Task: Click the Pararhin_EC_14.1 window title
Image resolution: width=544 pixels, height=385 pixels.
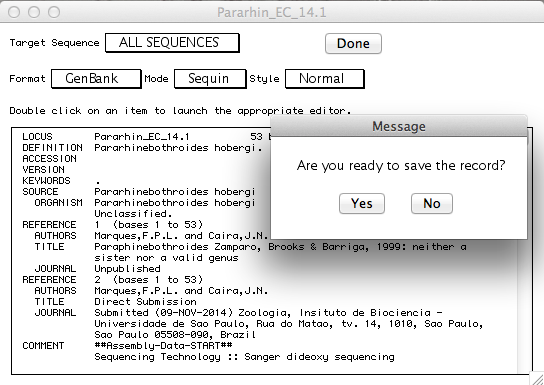Action: pos(272,12)
